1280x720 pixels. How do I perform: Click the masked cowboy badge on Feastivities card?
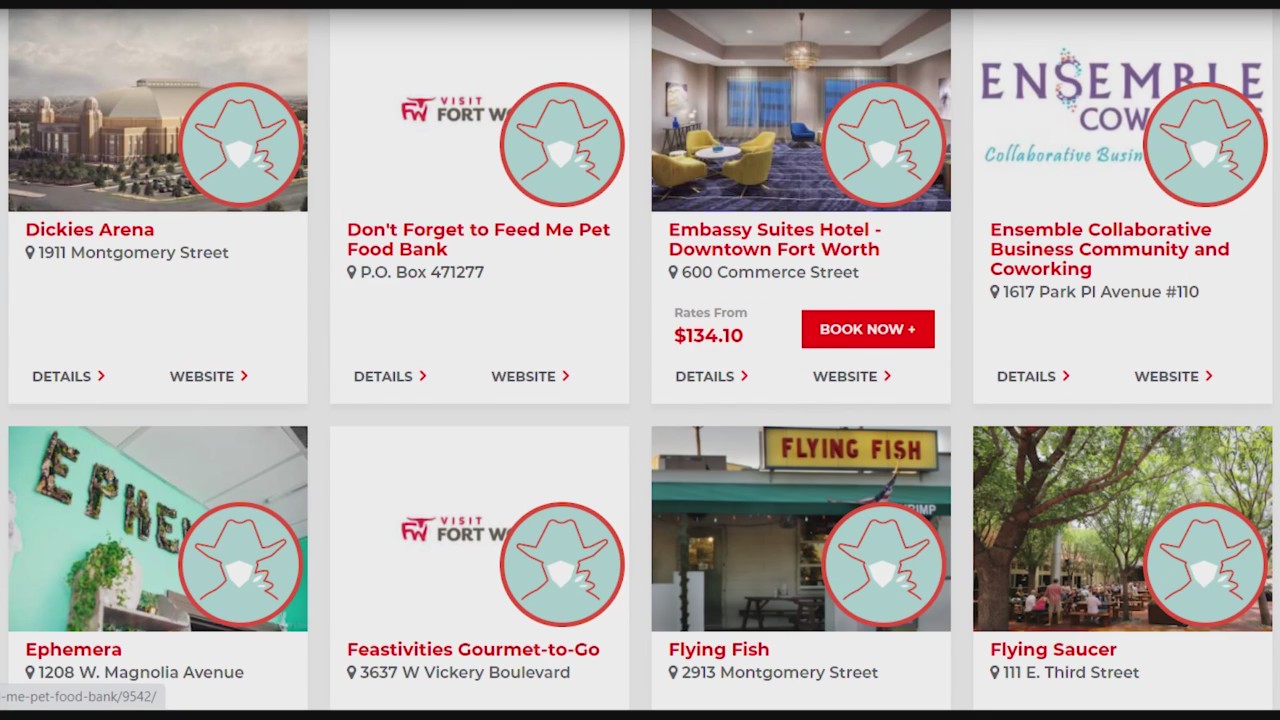(x=562, y=565)
